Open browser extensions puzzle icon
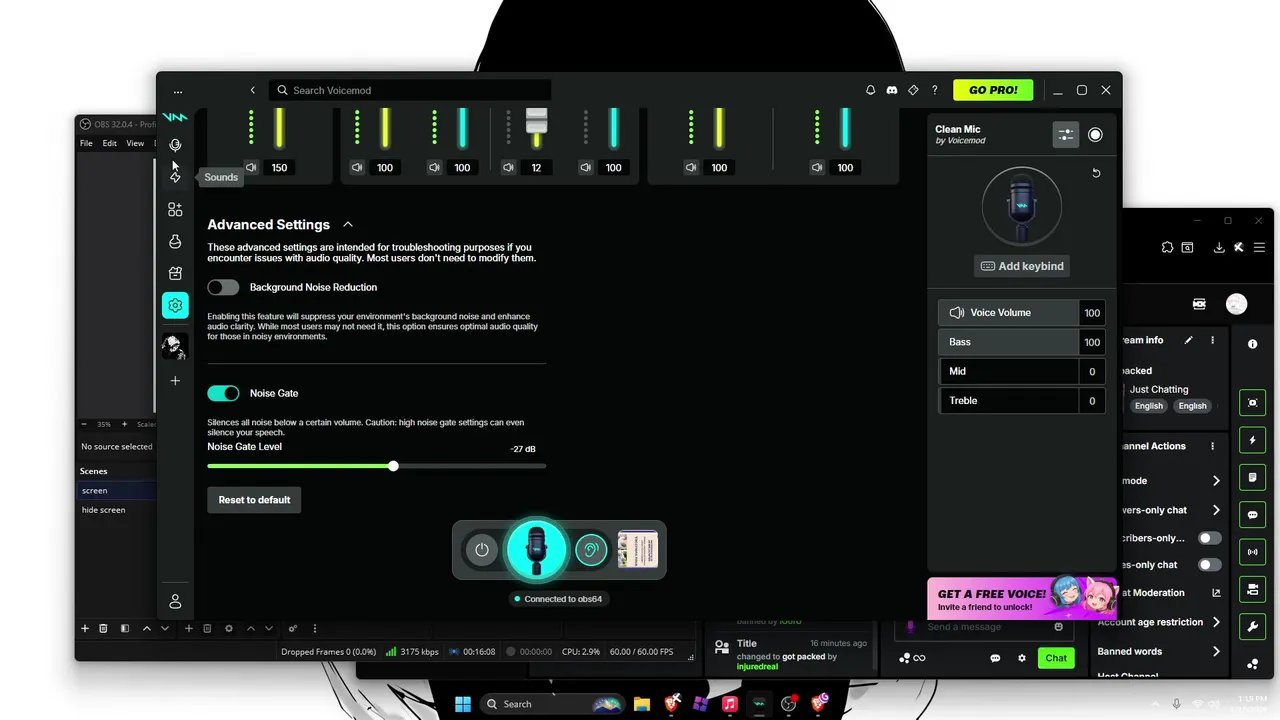 1167,247
